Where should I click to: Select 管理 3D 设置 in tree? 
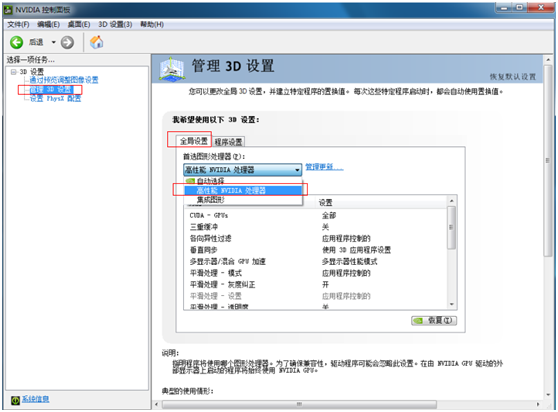pos(51,89)
